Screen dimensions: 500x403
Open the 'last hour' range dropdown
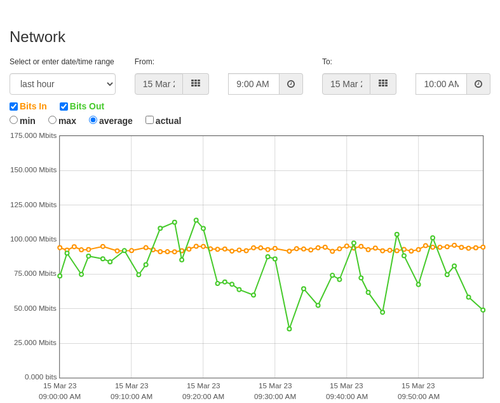[x=63, y=84]
